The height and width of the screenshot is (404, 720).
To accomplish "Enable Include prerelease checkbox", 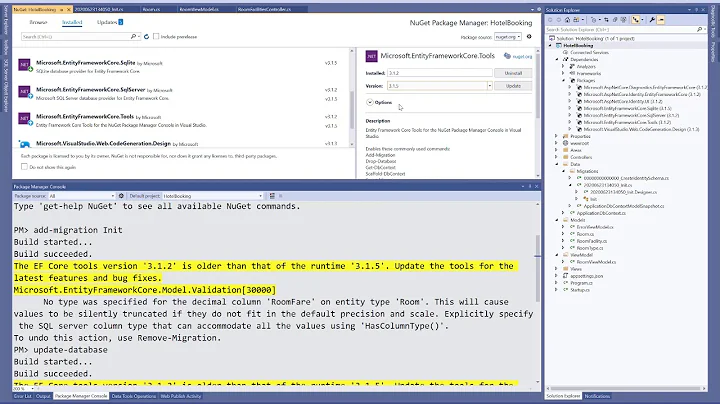I will click(156, 36).
